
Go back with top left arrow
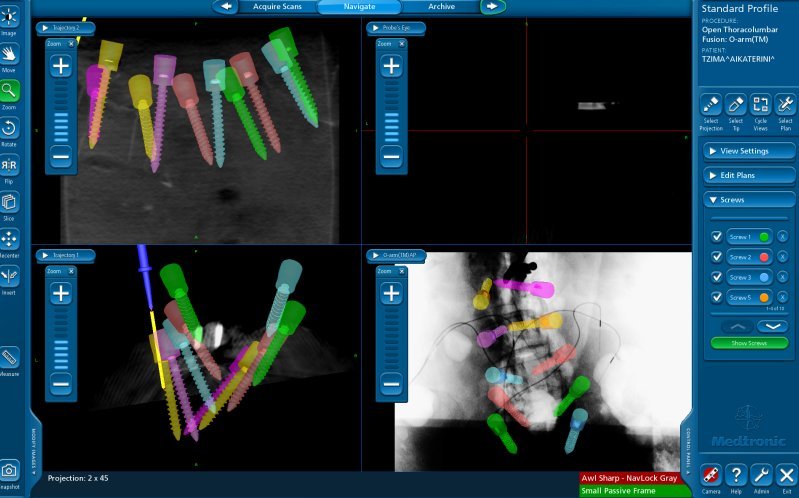(226, 7)
